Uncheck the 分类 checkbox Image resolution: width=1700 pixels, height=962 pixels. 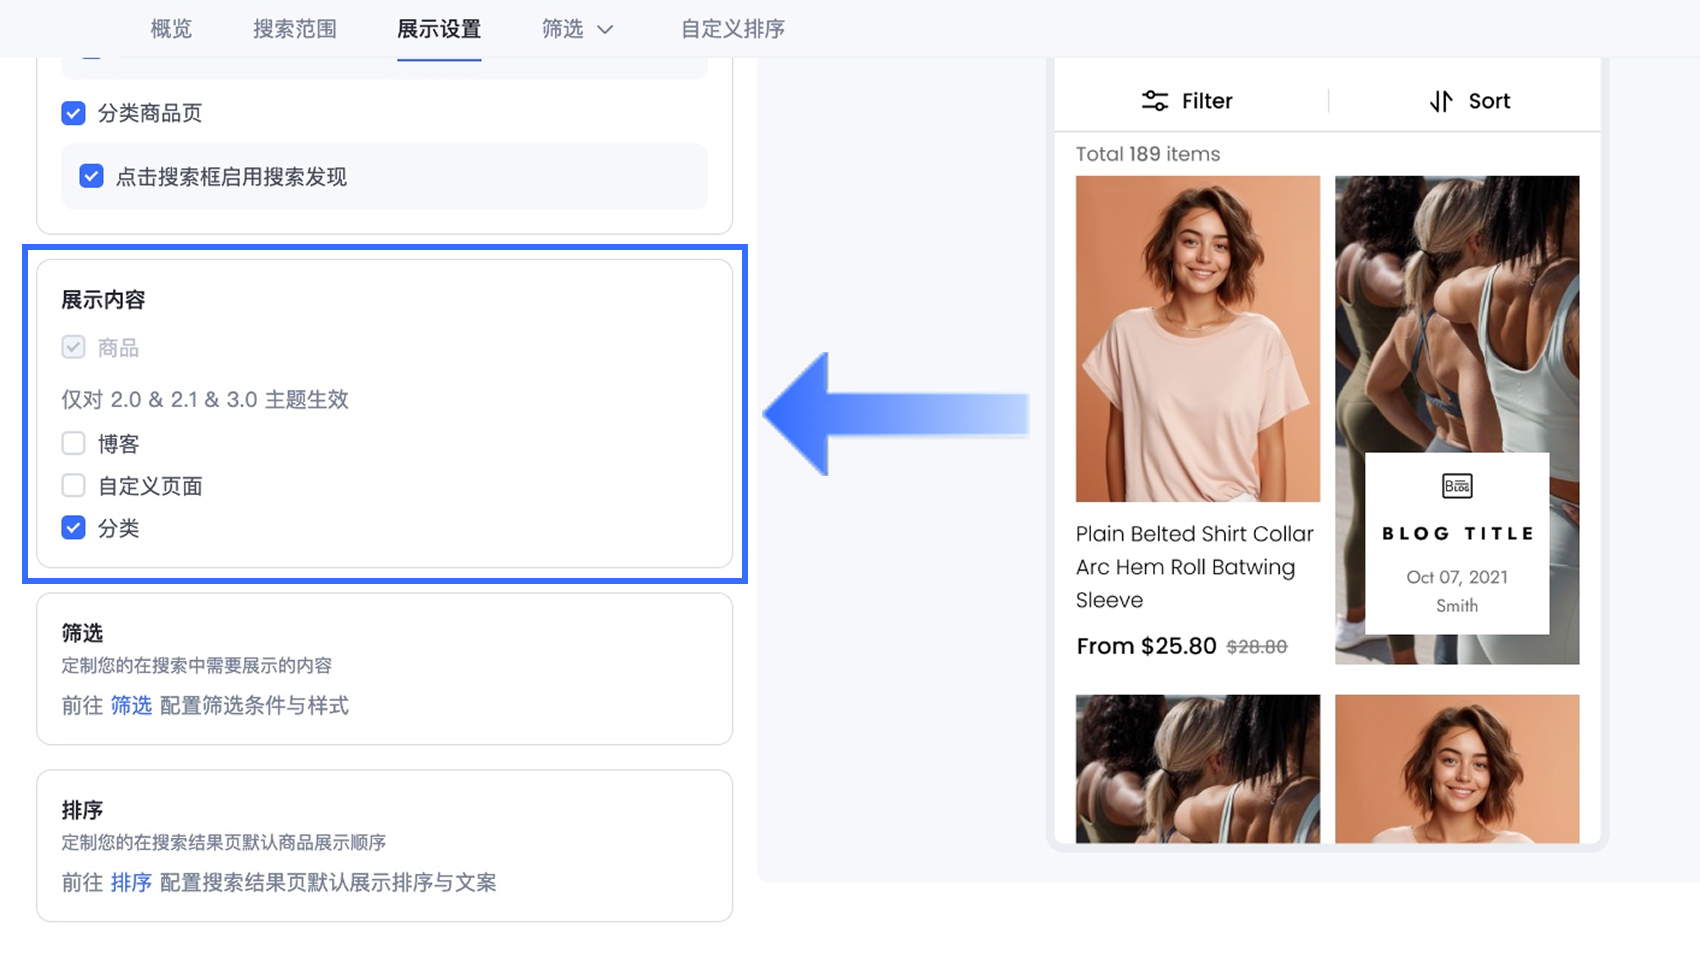click(73, 528)
